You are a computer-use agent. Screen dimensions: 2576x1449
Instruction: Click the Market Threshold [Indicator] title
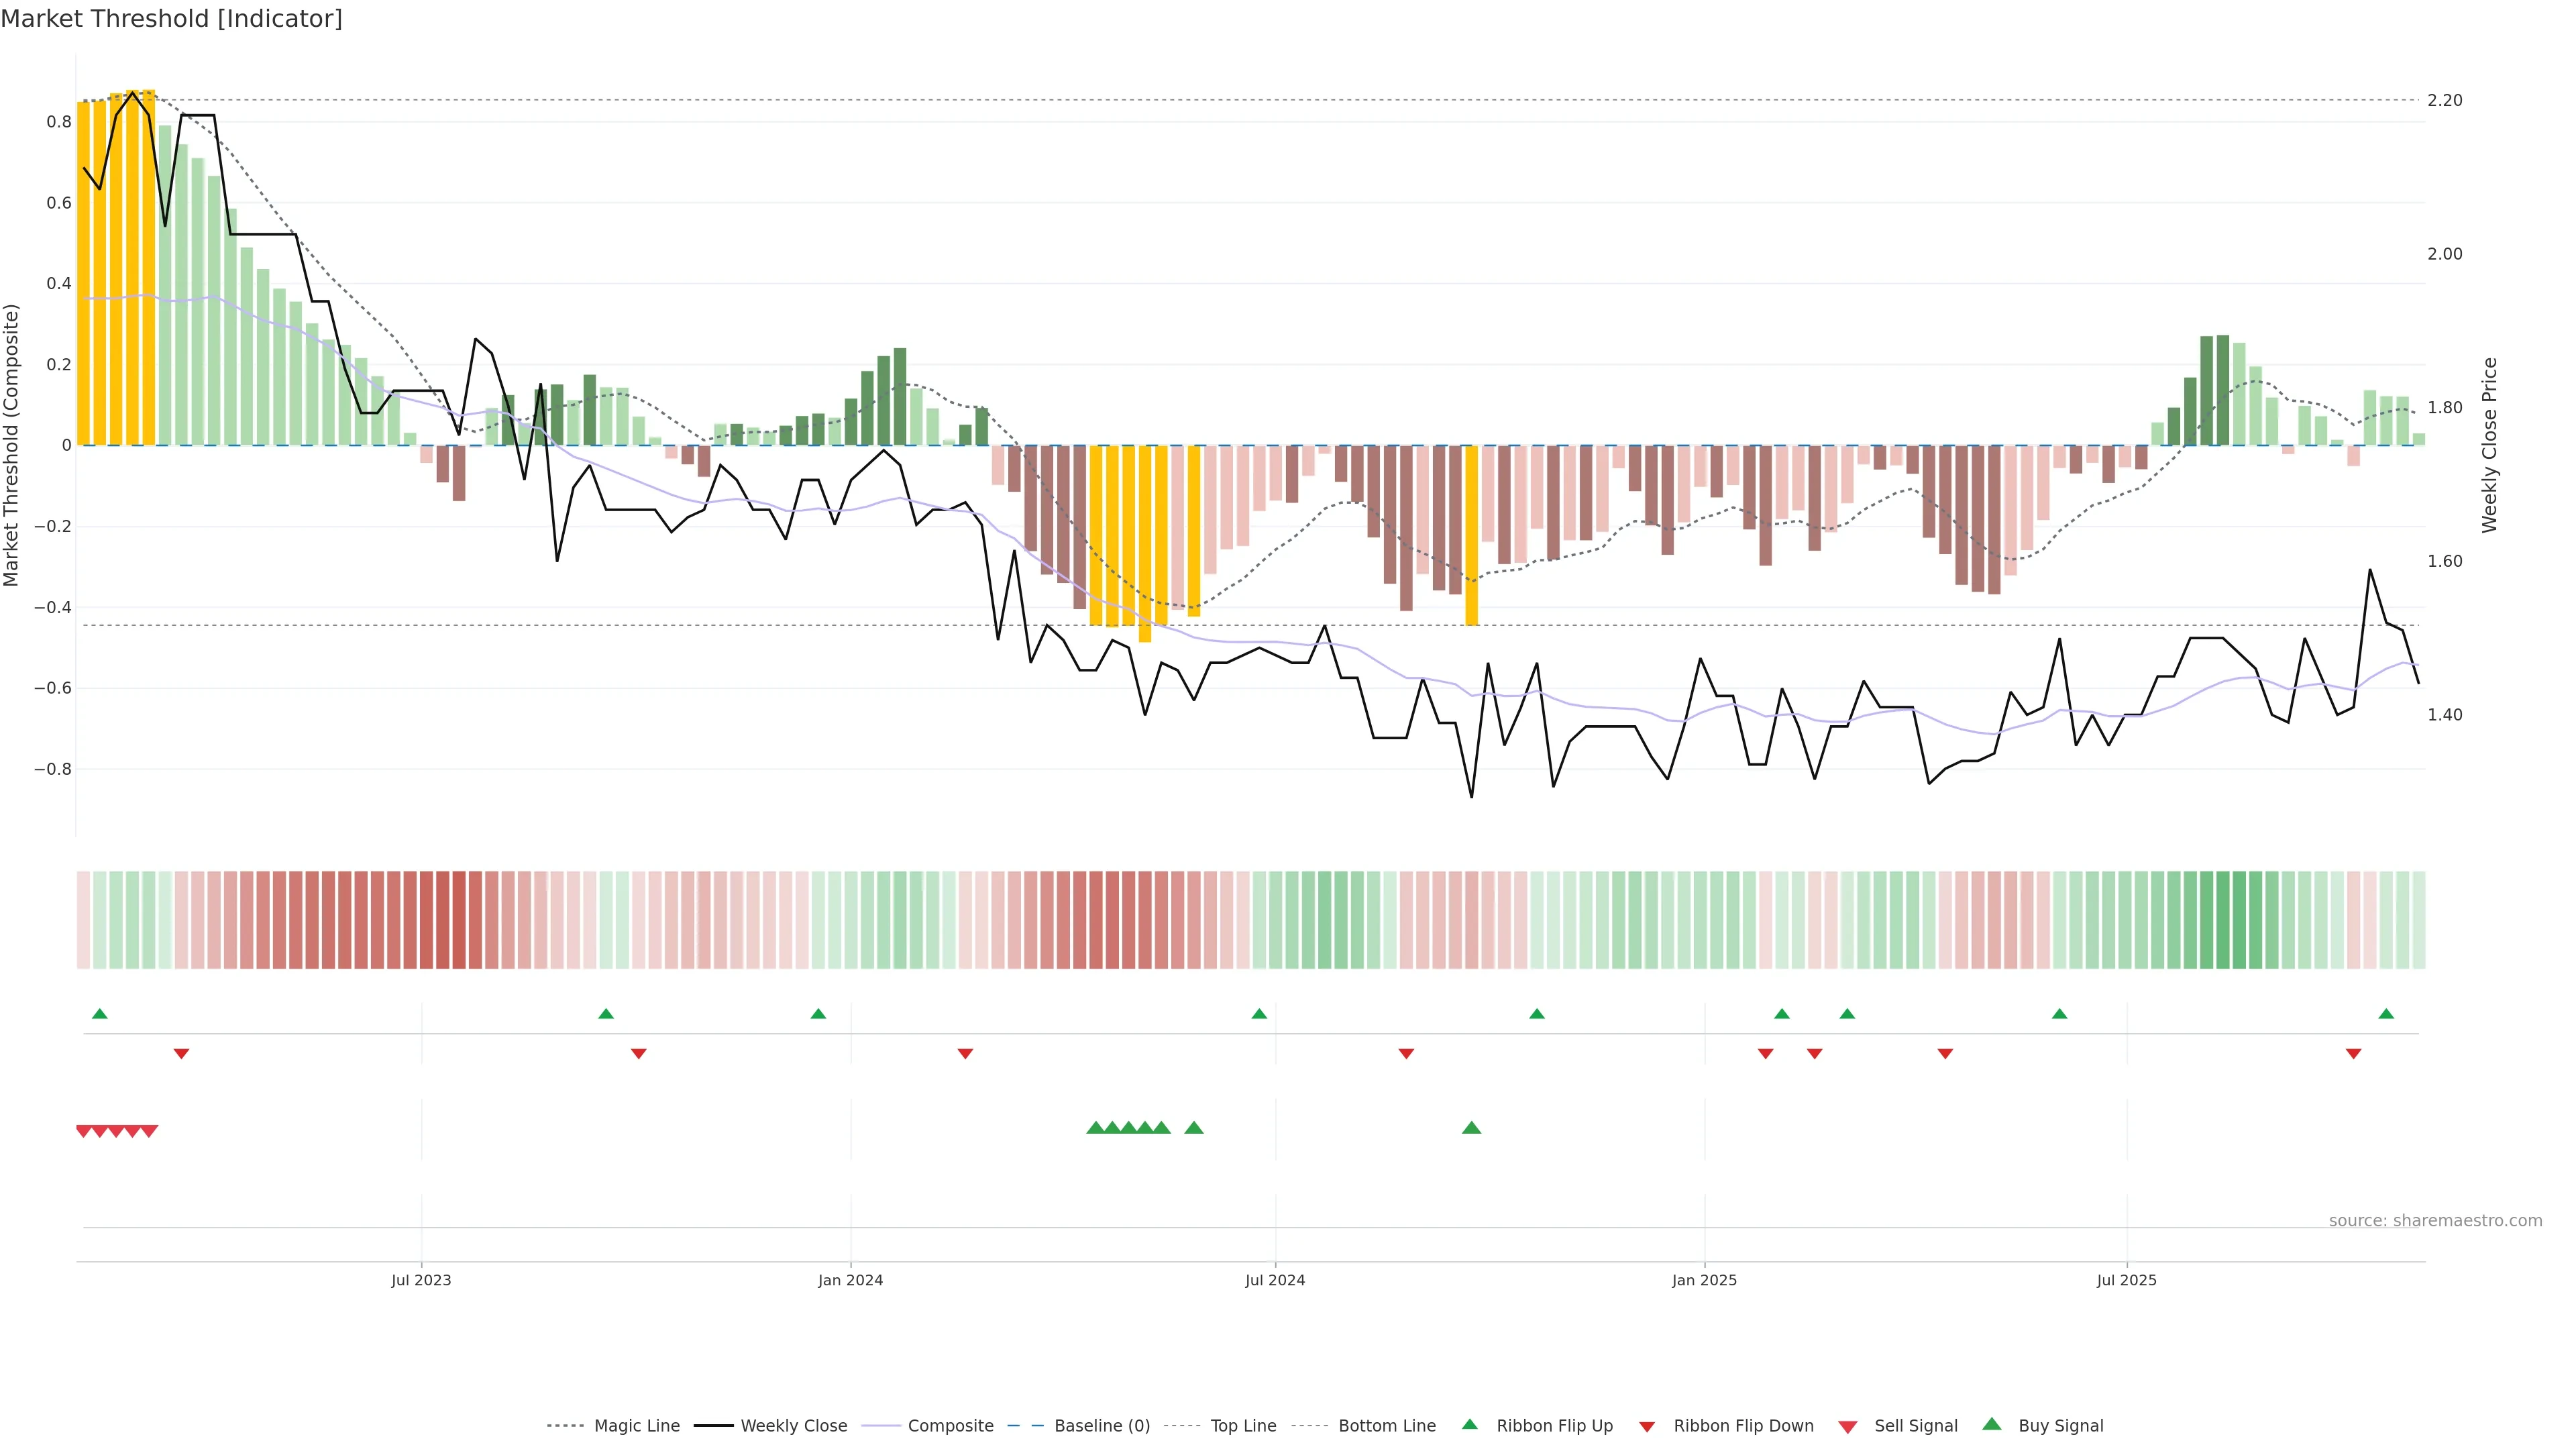coord(171,19)
